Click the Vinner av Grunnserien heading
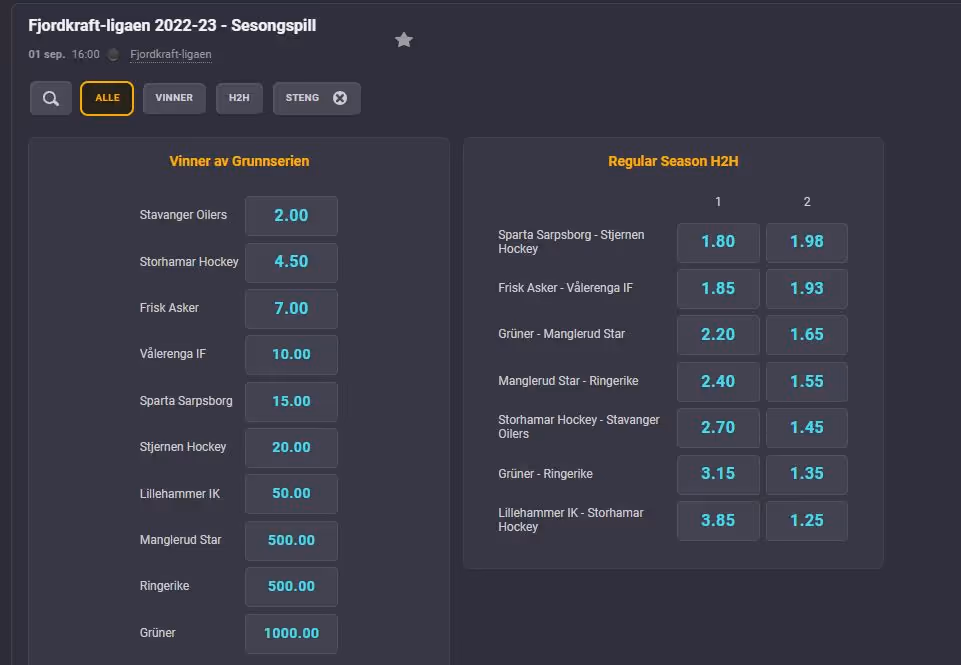 [239, 161]
